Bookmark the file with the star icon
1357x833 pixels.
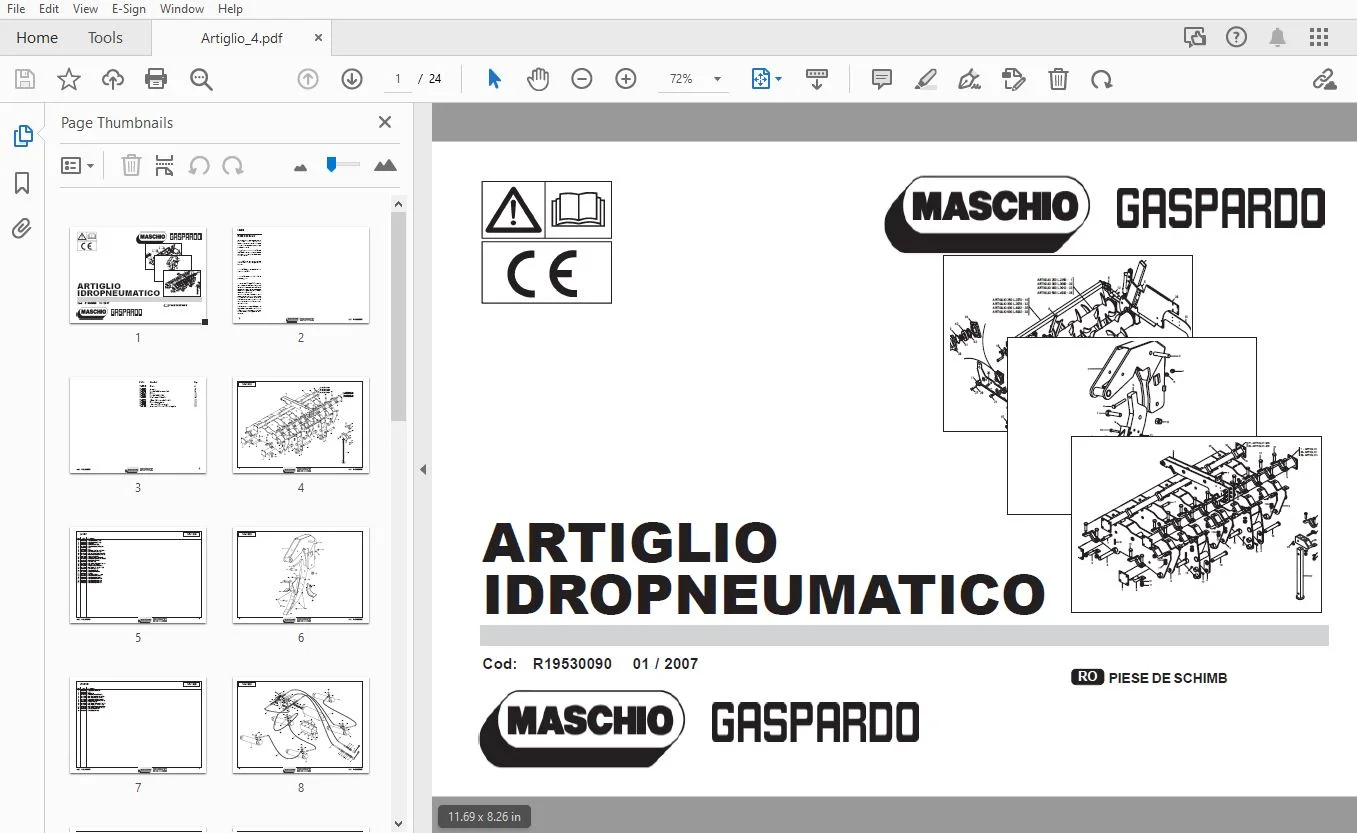point(69,79)
